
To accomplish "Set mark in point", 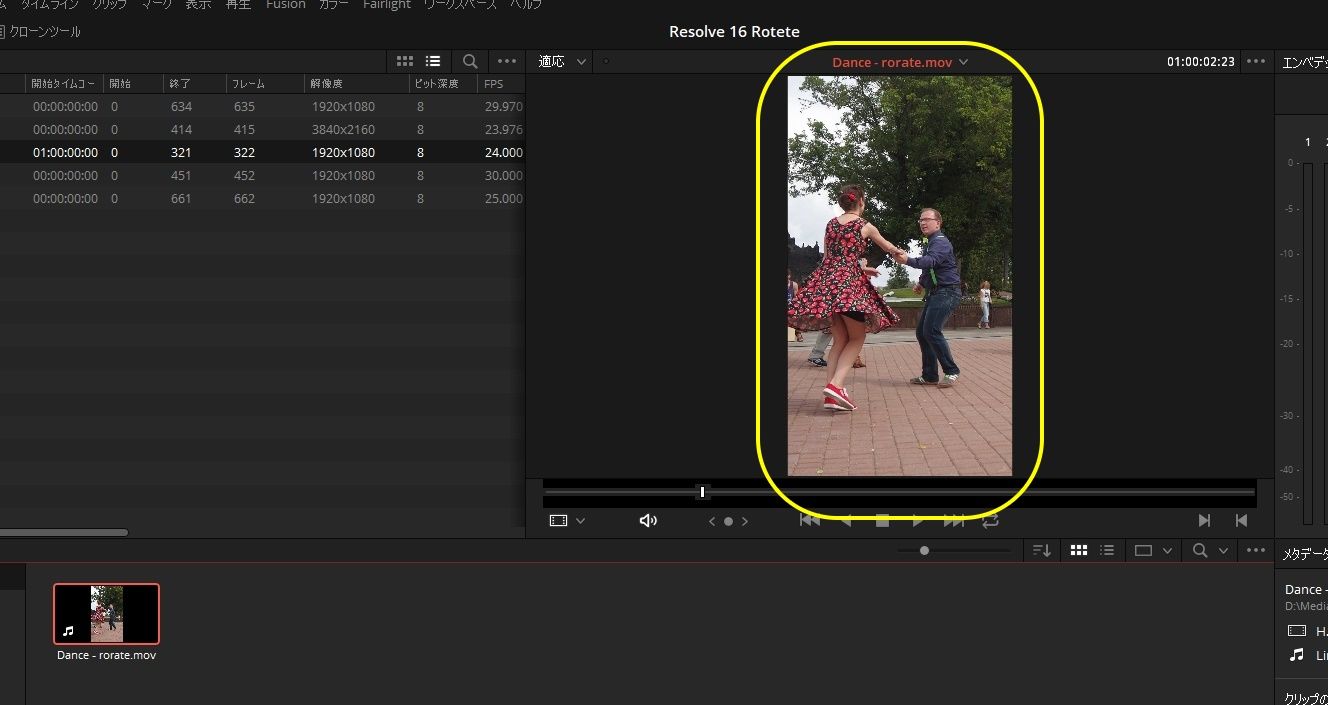I will (x=1204, y=520).
